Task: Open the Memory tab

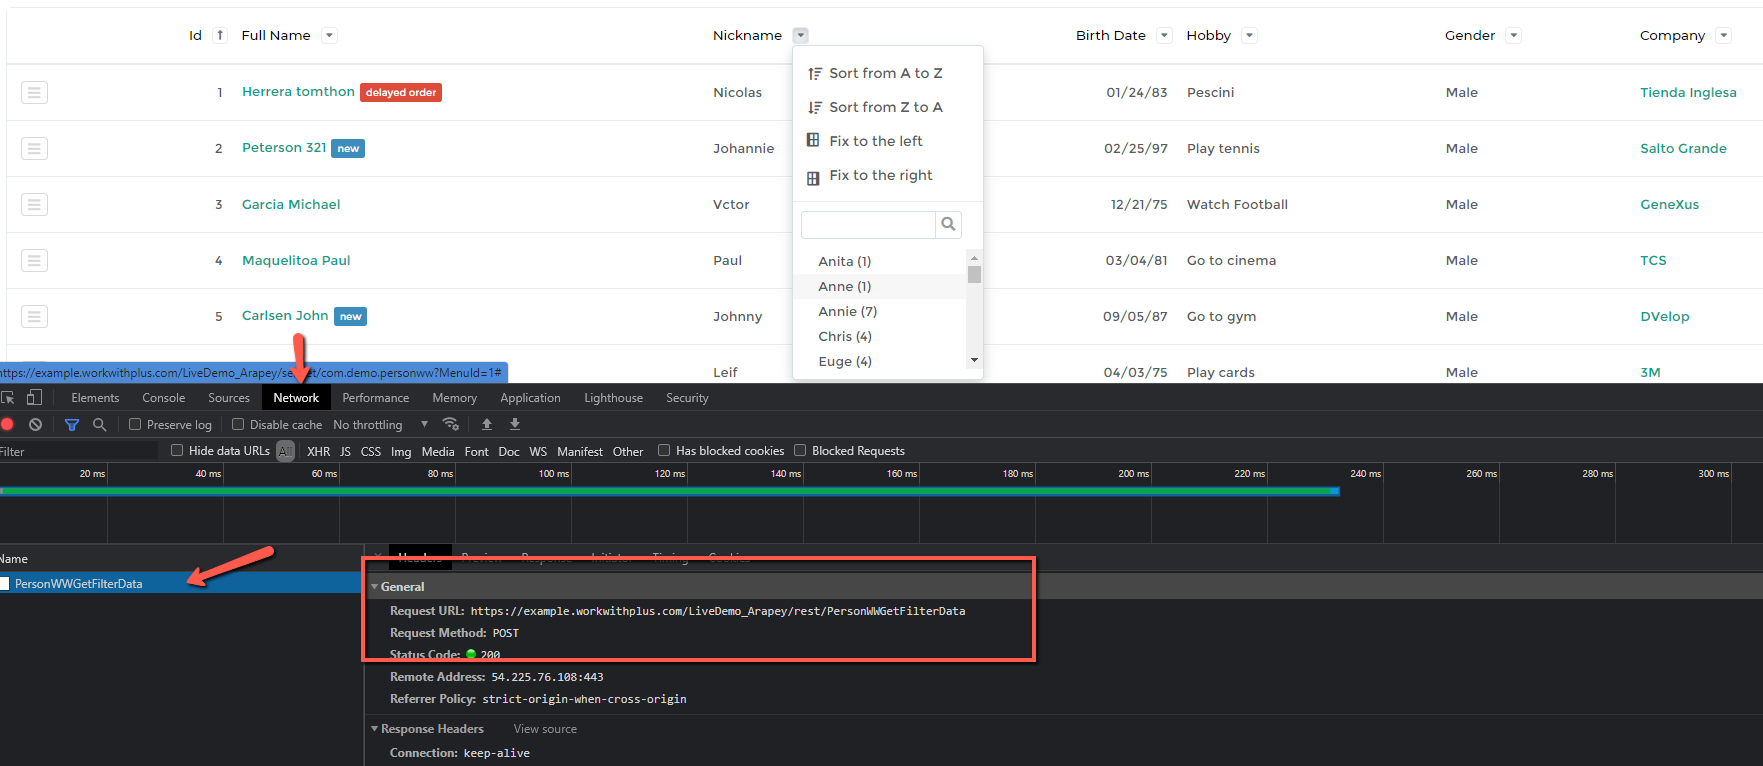Action: 455,397
